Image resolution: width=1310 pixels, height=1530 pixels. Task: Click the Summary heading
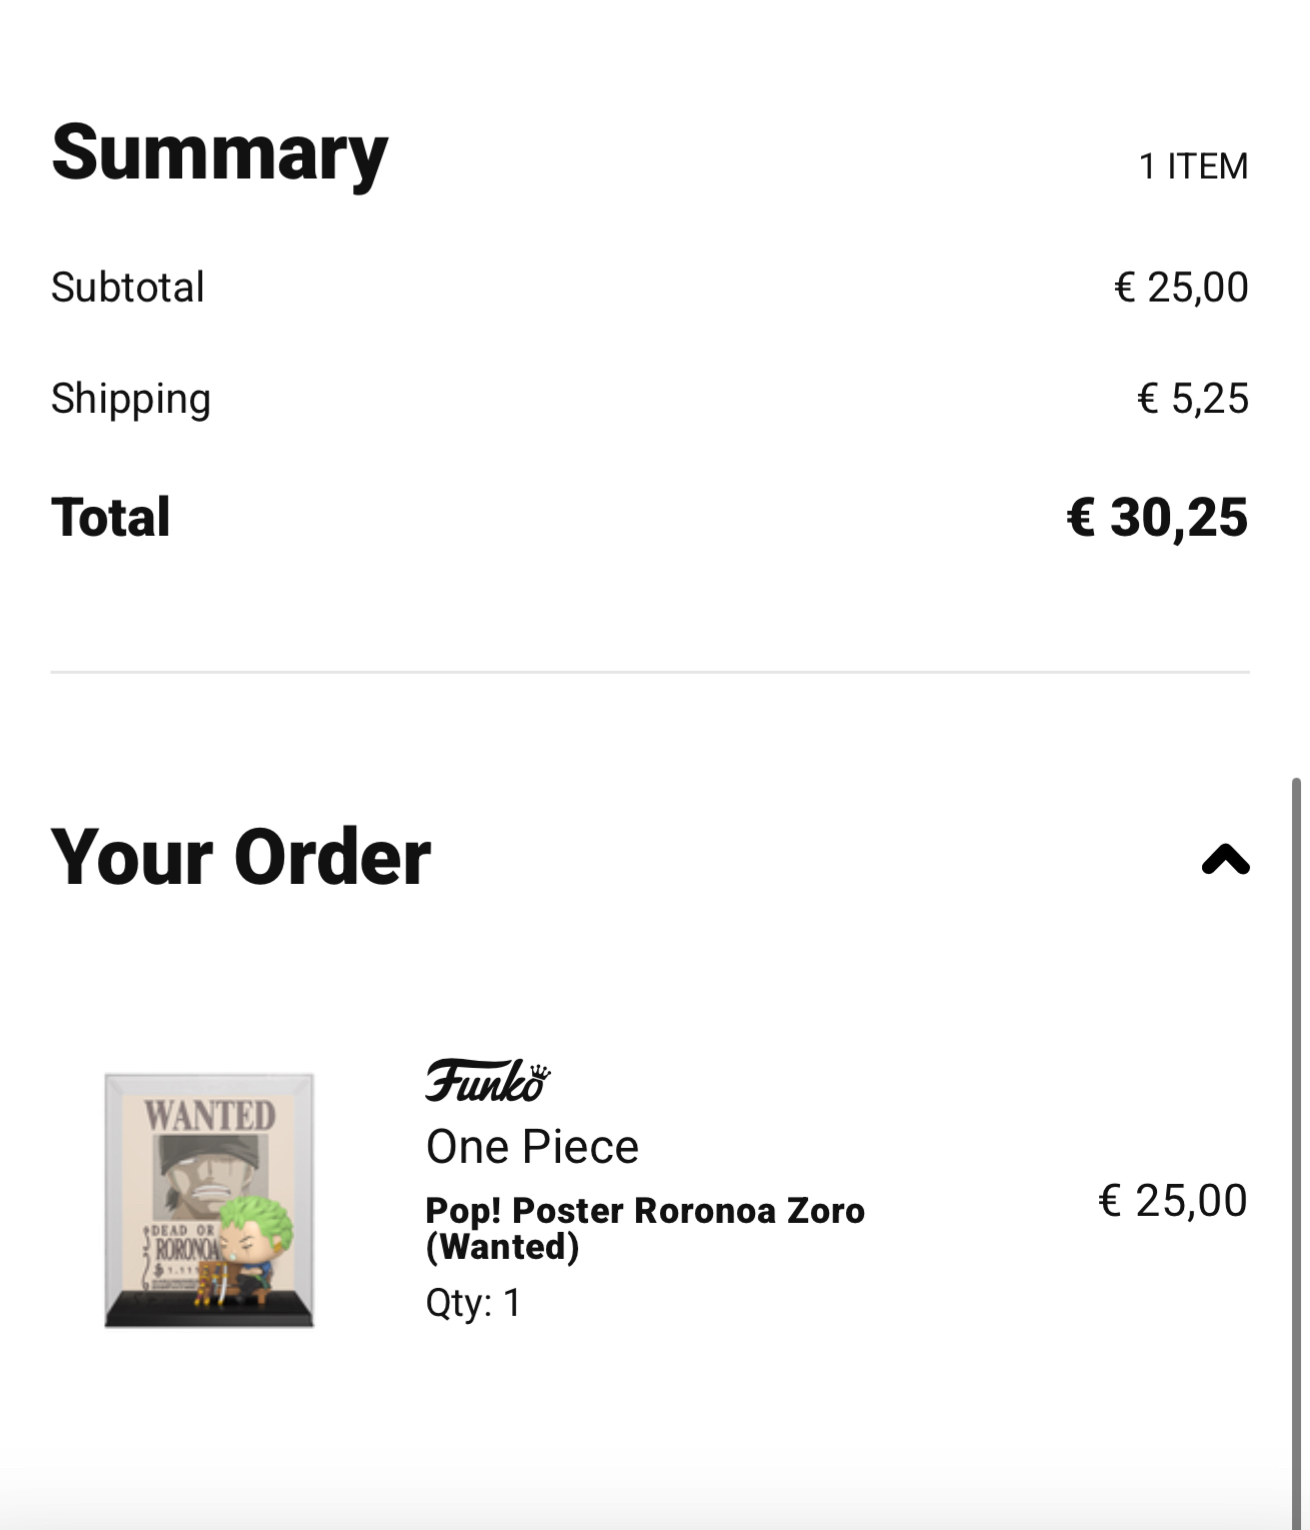pyautogui.click(x=219, y=153)
